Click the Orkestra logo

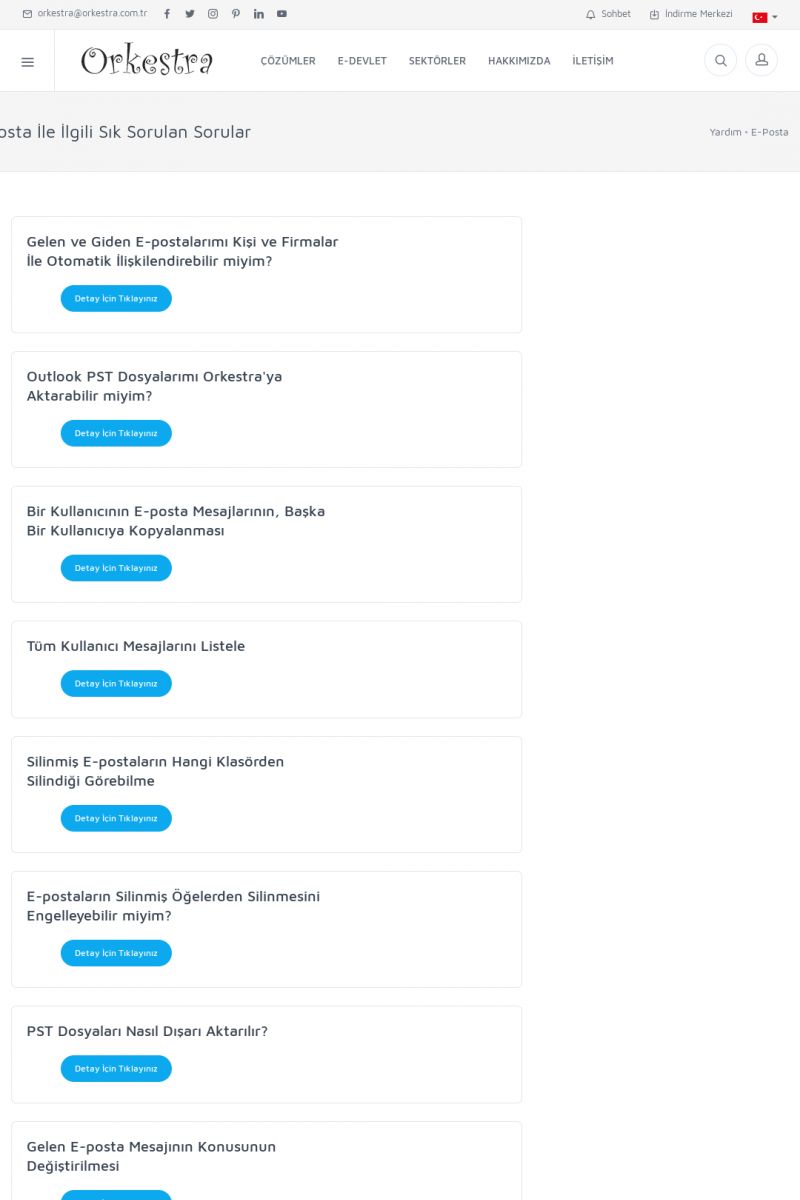click(x=147, y=61)
